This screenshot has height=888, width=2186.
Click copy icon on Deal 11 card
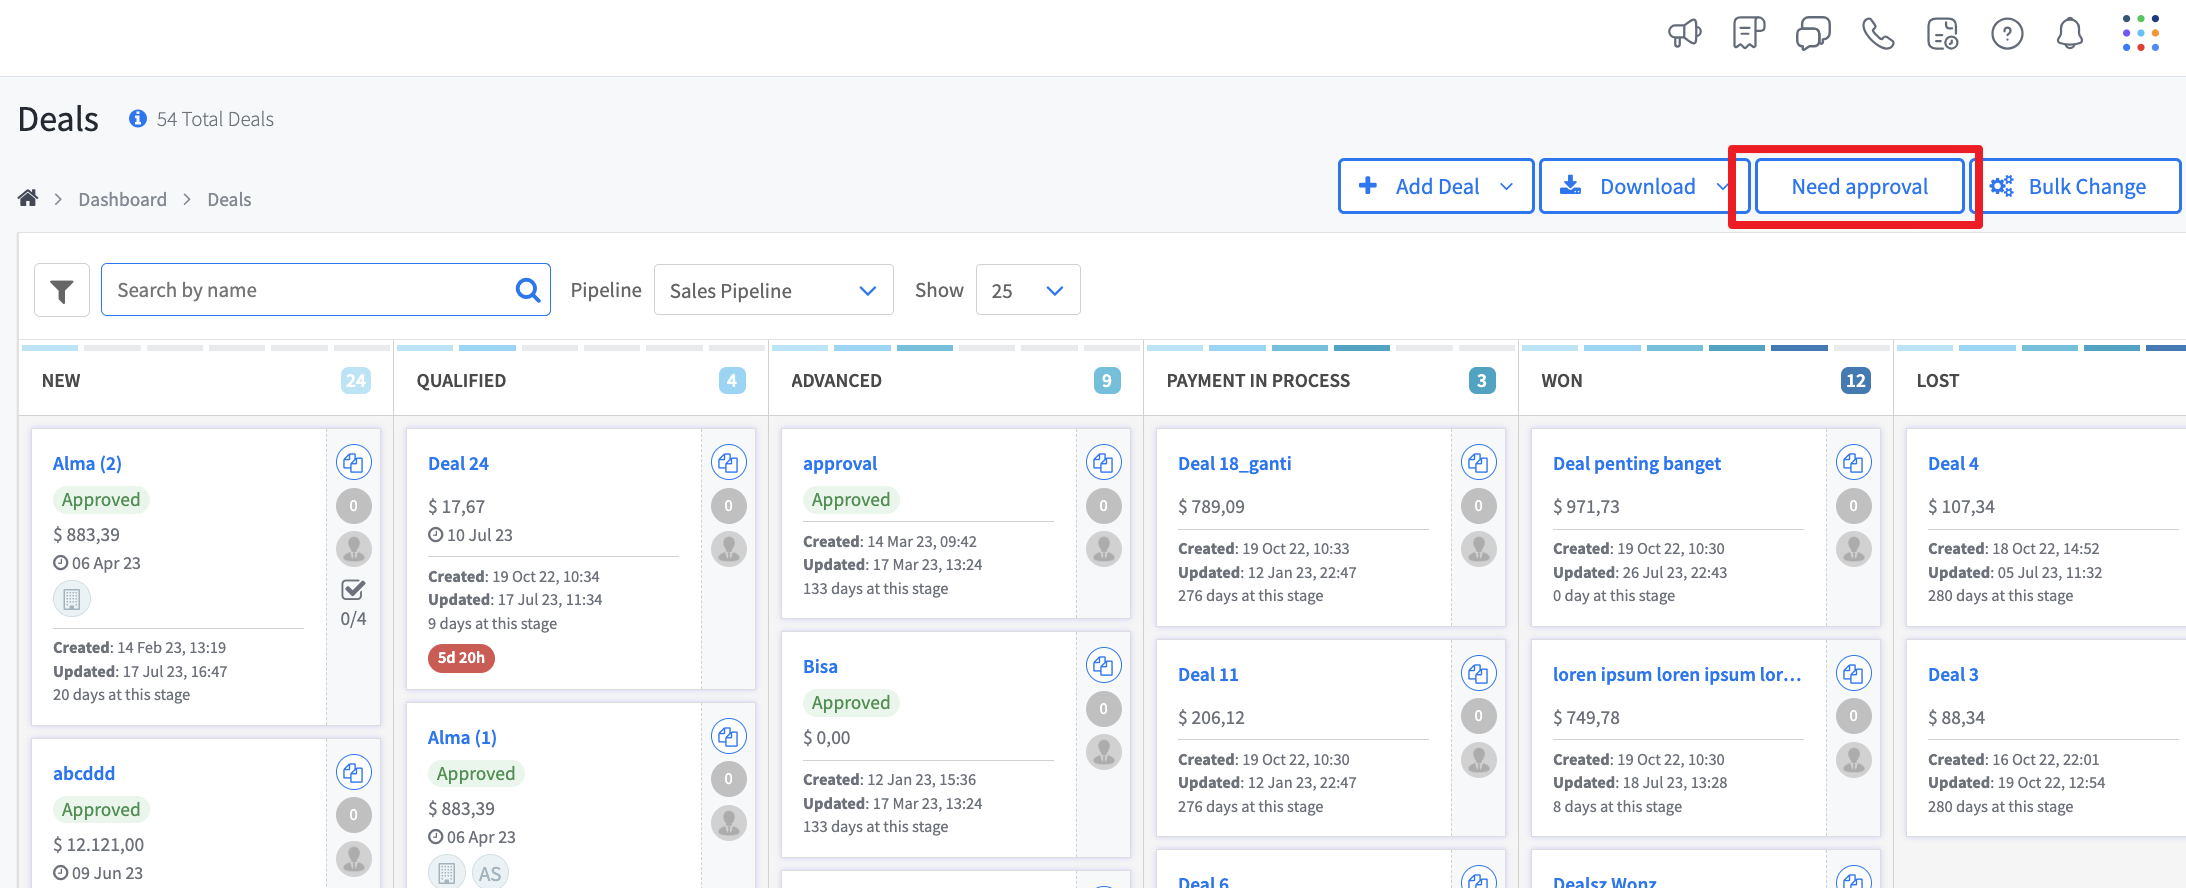1478,674
